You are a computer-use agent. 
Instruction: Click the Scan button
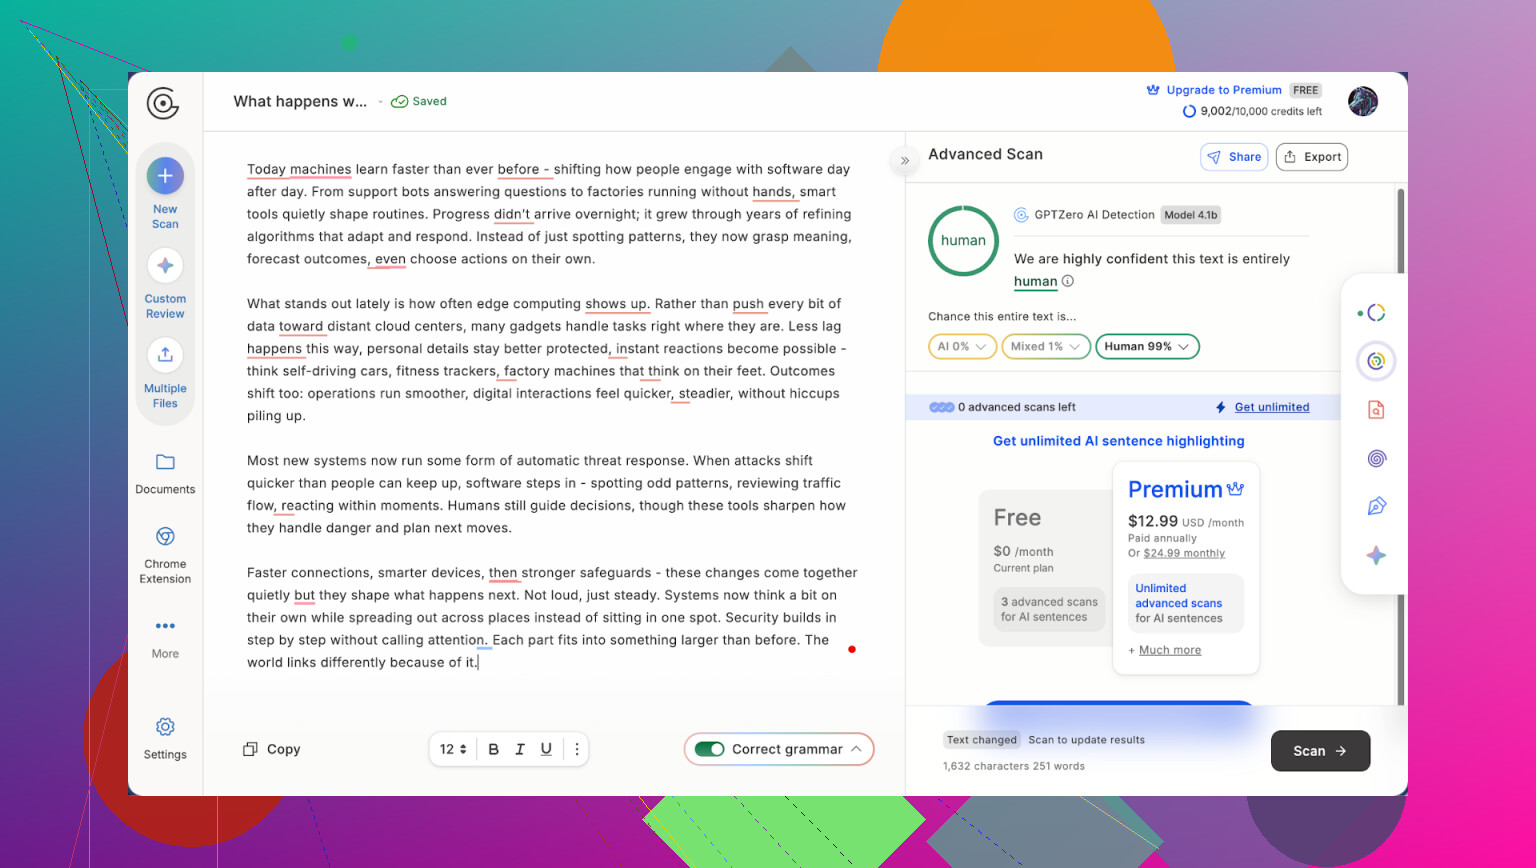(x=1319, y=751)
